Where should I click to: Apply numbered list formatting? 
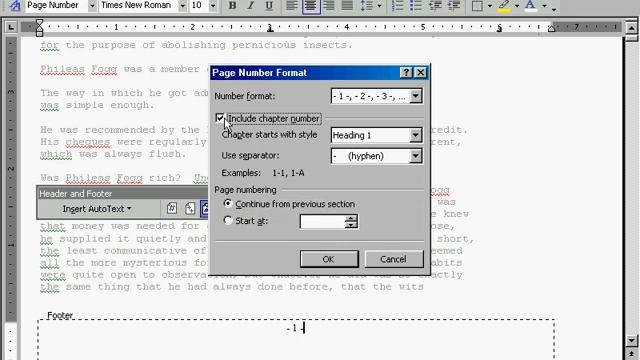[397, 6]
